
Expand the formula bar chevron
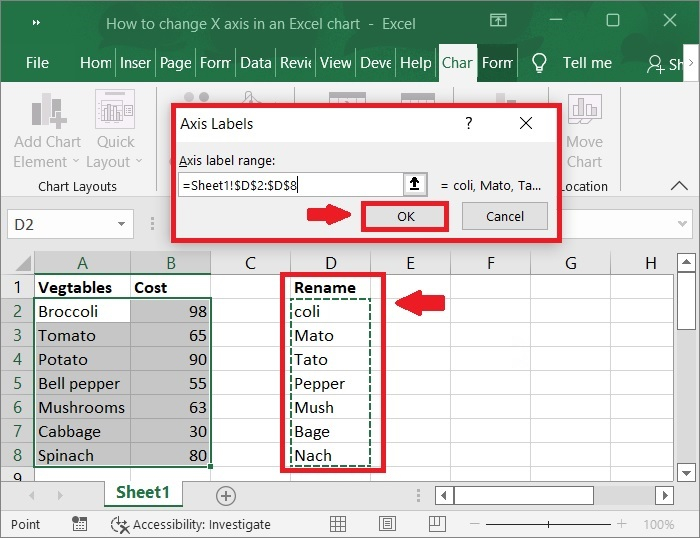pyautogui.click(x=682, y=223)
